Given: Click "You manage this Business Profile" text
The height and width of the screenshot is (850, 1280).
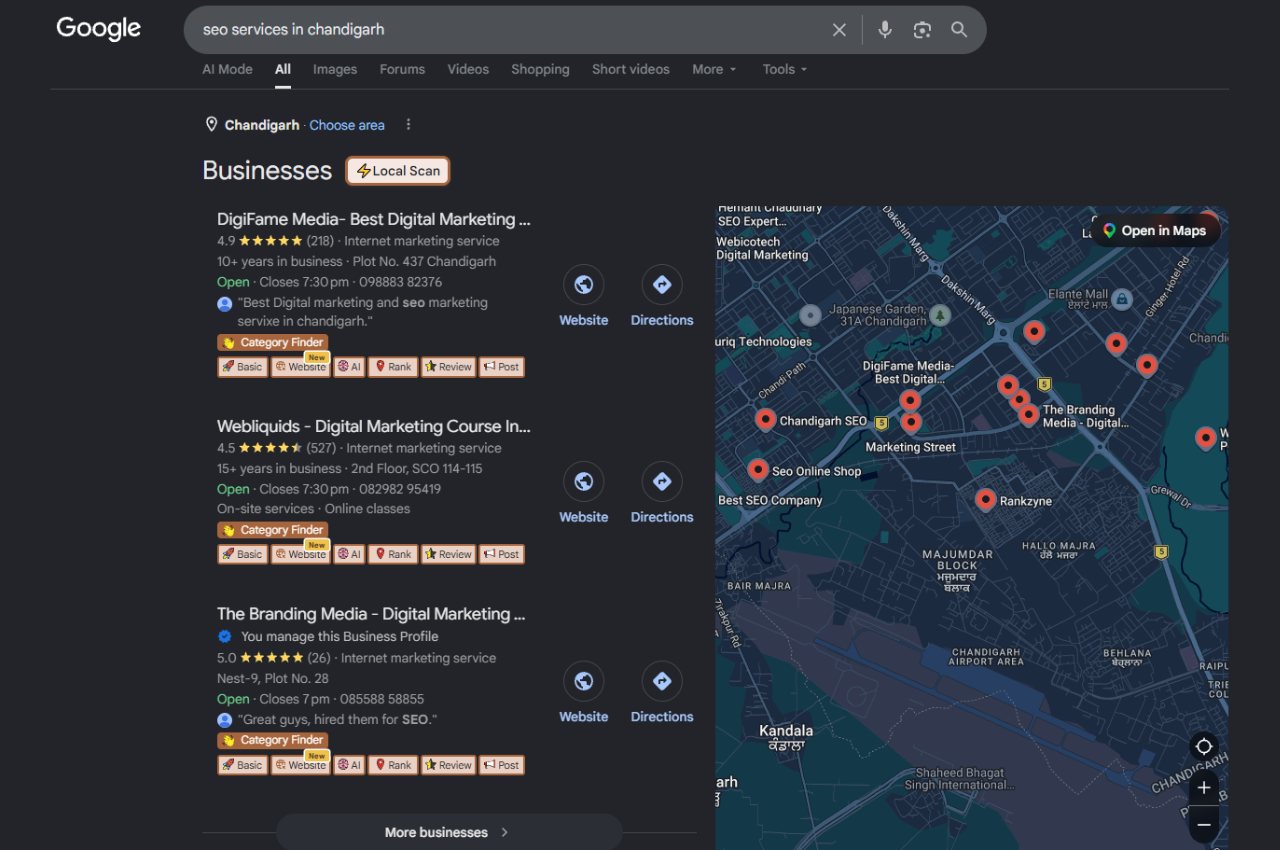Looking at the screenshot, I should click(340, 636).
